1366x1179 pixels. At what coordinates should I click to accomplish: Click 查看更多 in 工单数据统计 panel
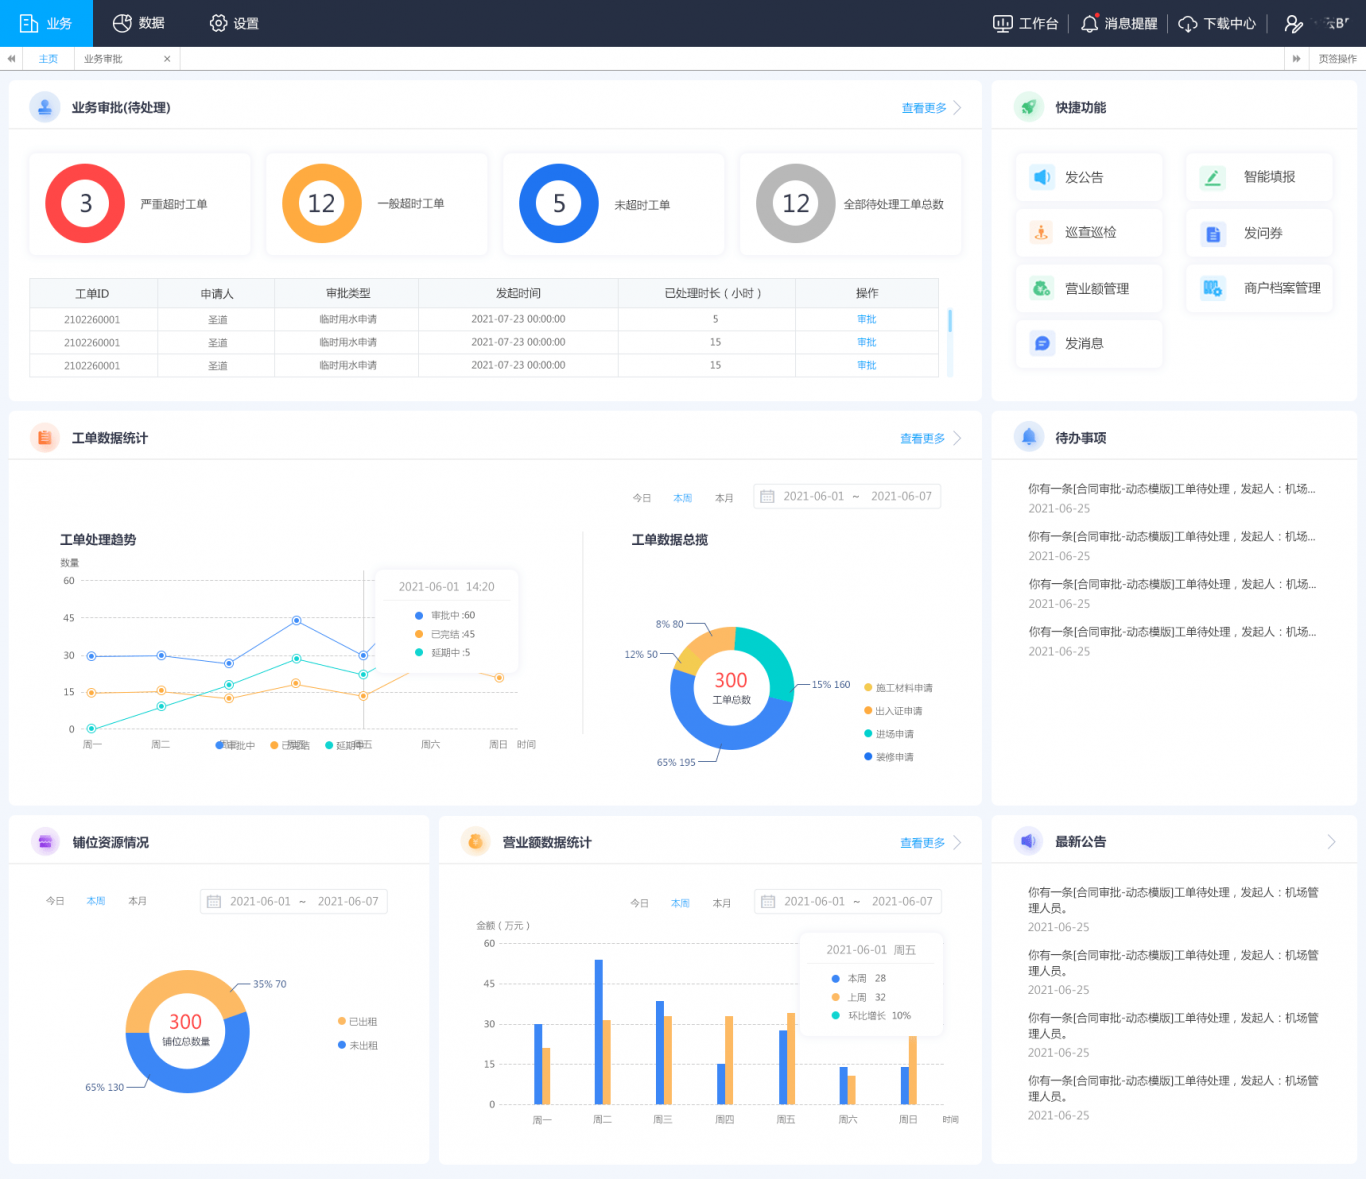tap(930, 438)
